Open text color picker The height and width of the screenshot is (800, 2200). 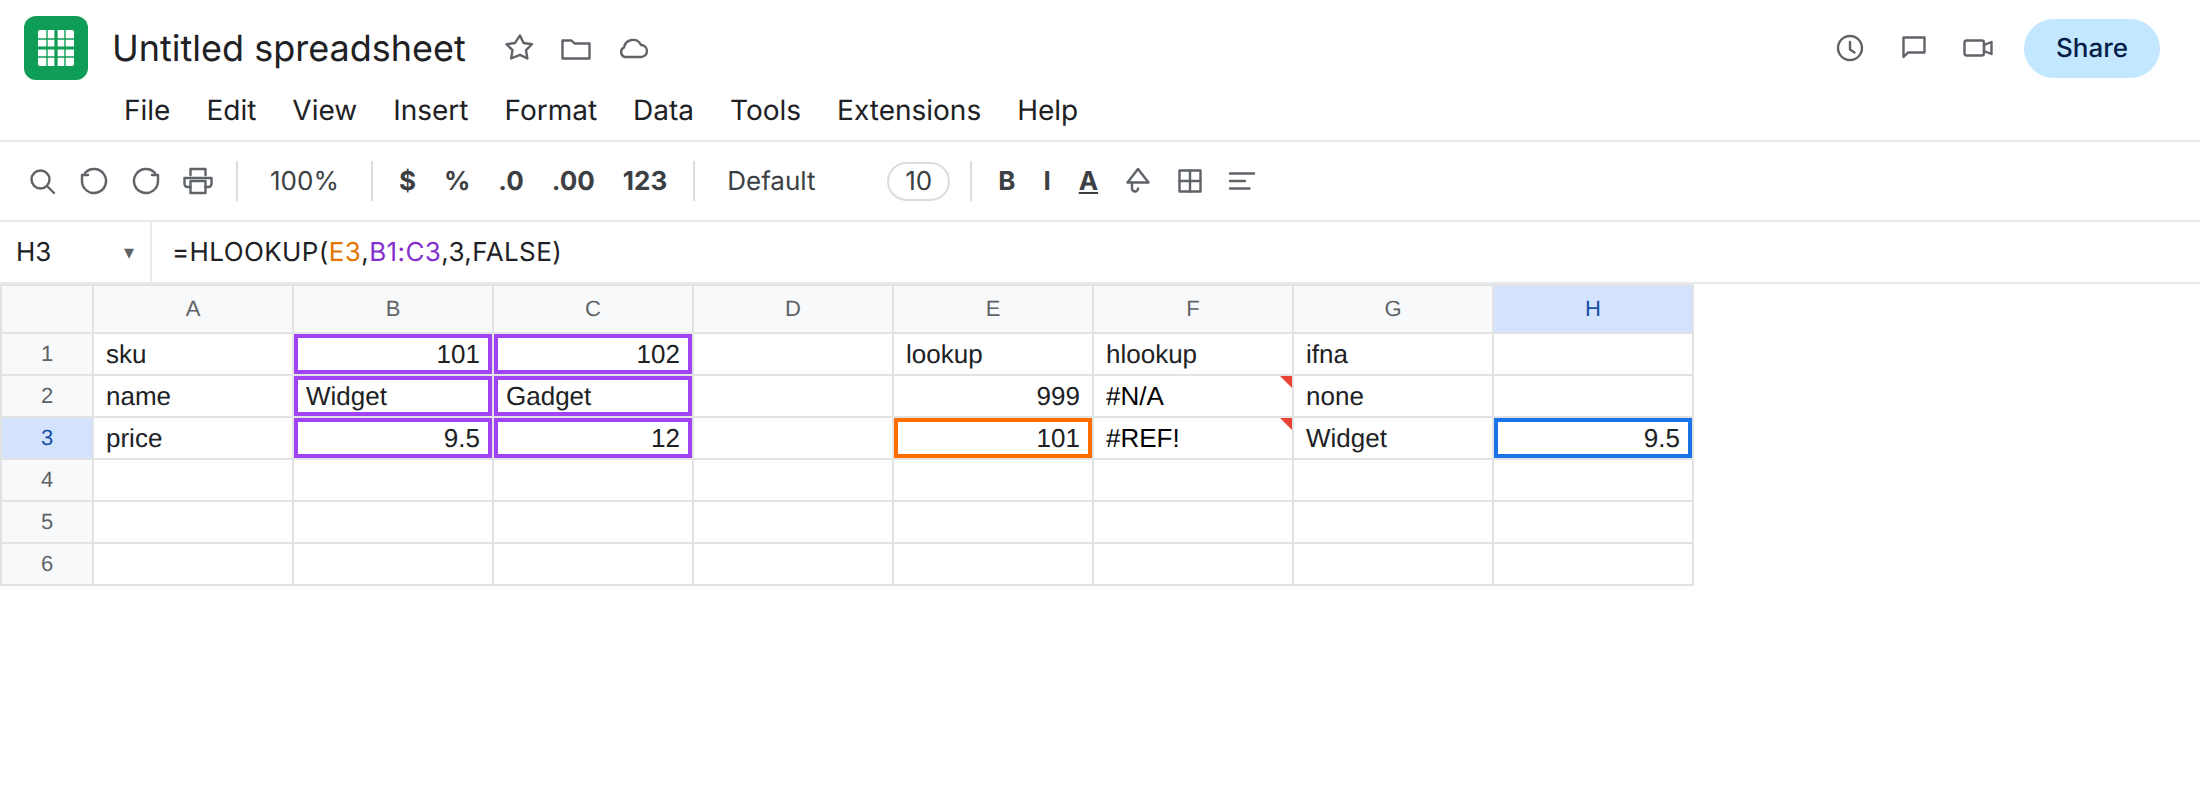(1088, 181)
